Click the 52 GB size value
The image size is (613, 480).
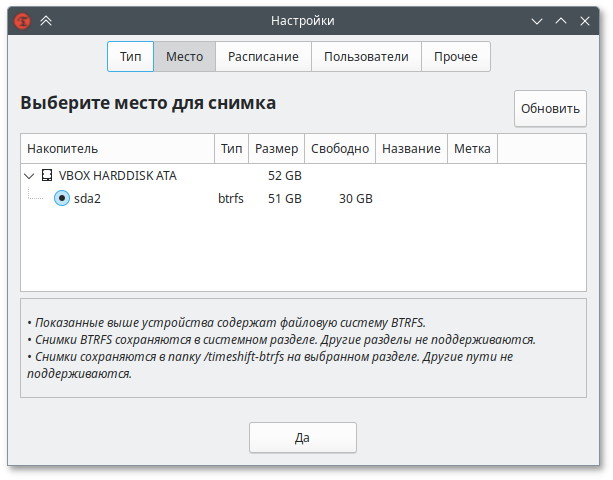285,176
